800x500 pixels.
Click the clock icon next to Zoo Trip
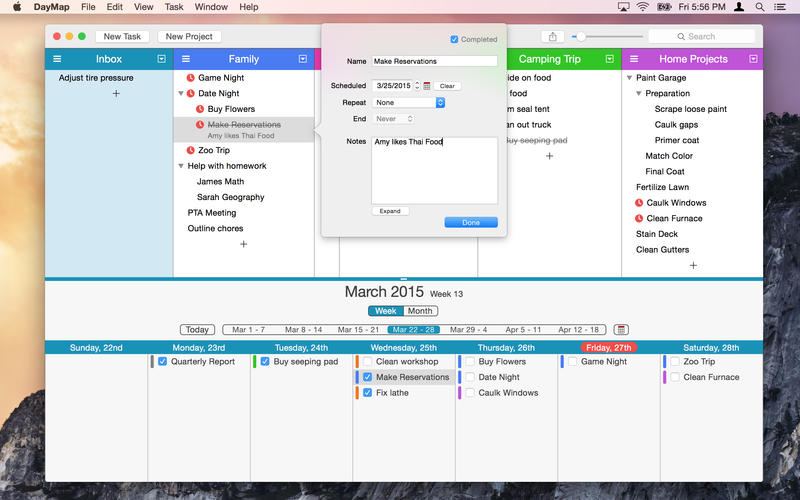[191, 150]
